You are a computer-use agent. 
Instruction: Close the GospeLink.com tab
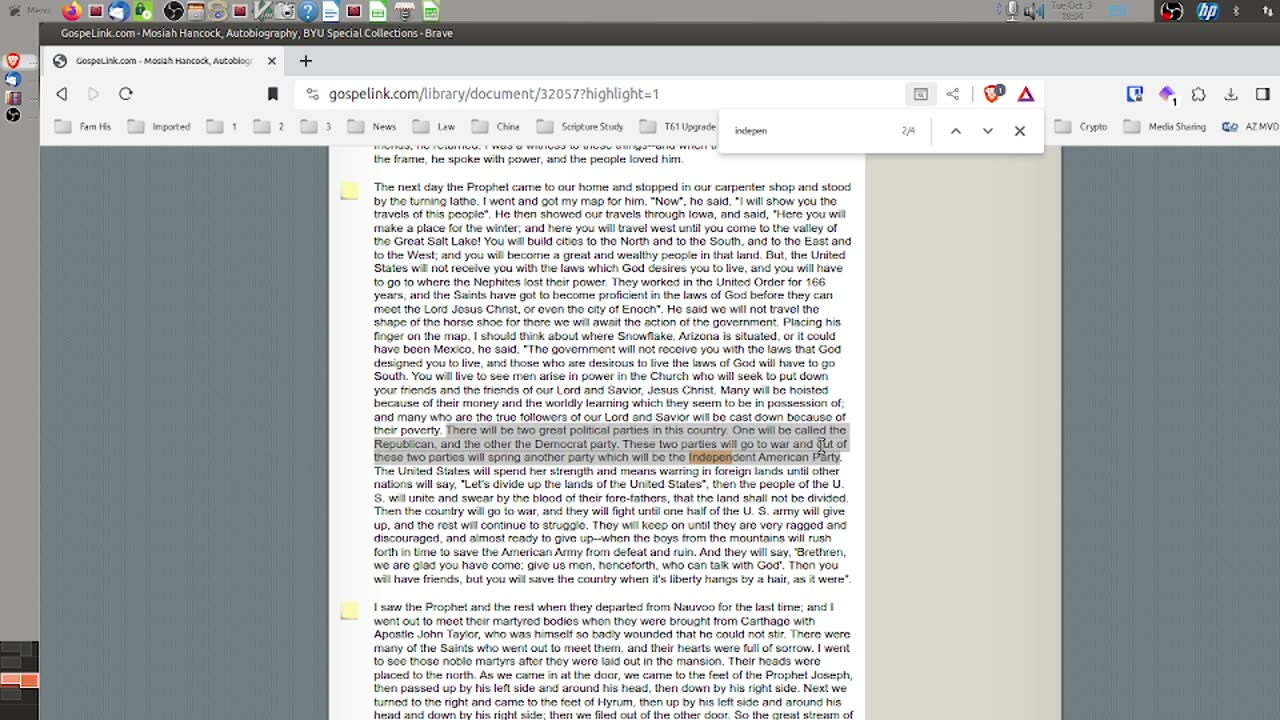click(271, 61)
